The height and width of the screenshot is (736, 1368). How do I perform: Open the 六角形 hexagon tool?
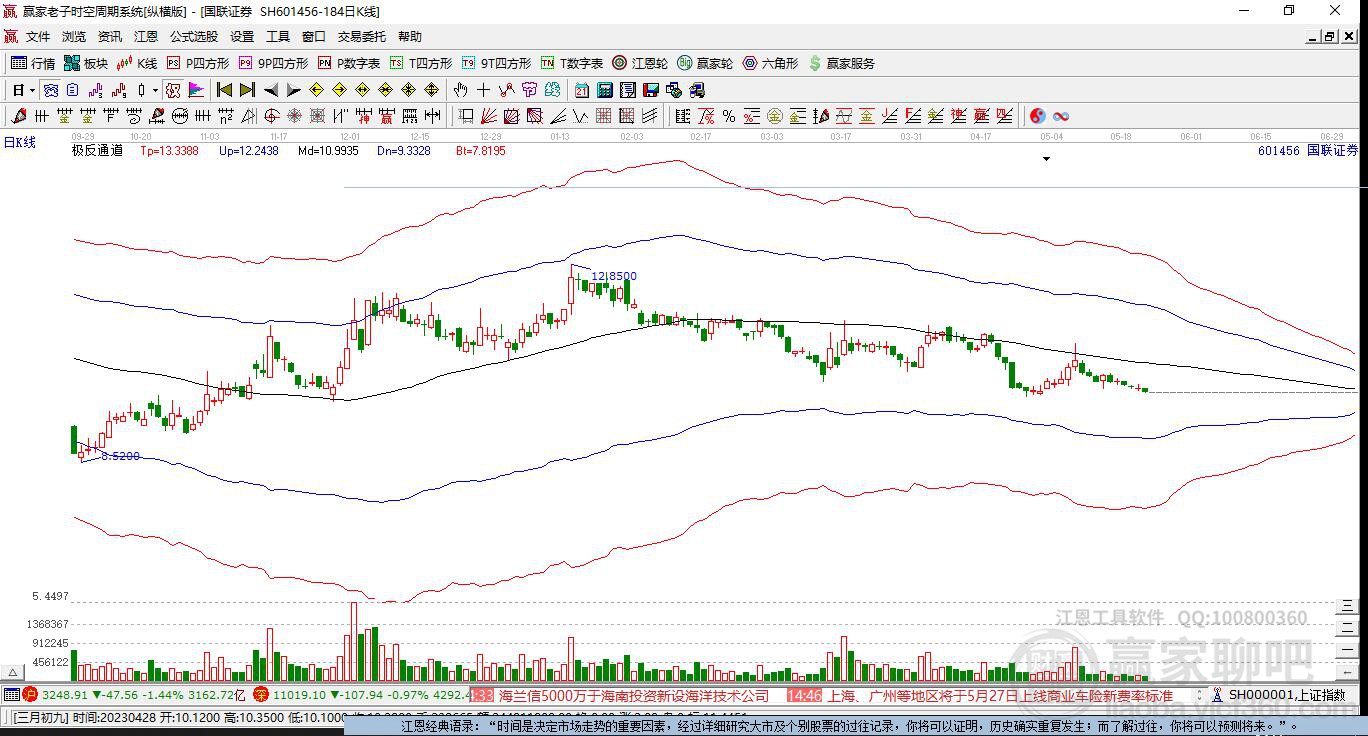pyautogui.click(x=770, y=63)
